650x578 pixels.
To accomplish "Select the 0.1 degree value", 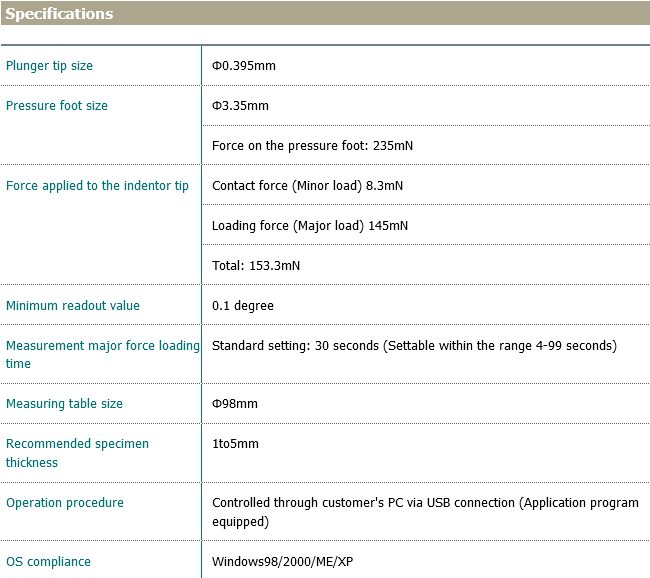I will click(x=242, y=306).
